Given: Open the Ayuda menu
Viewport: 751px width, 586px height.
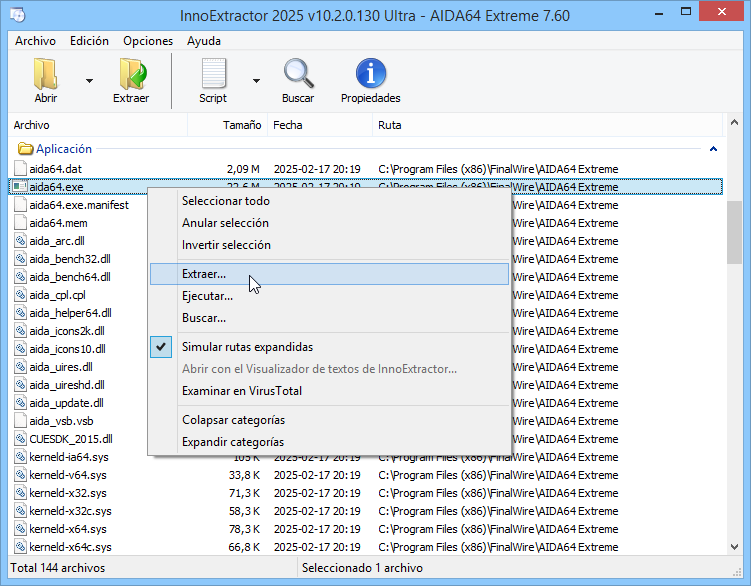Looking at the screenshot, I should [204, 41].
